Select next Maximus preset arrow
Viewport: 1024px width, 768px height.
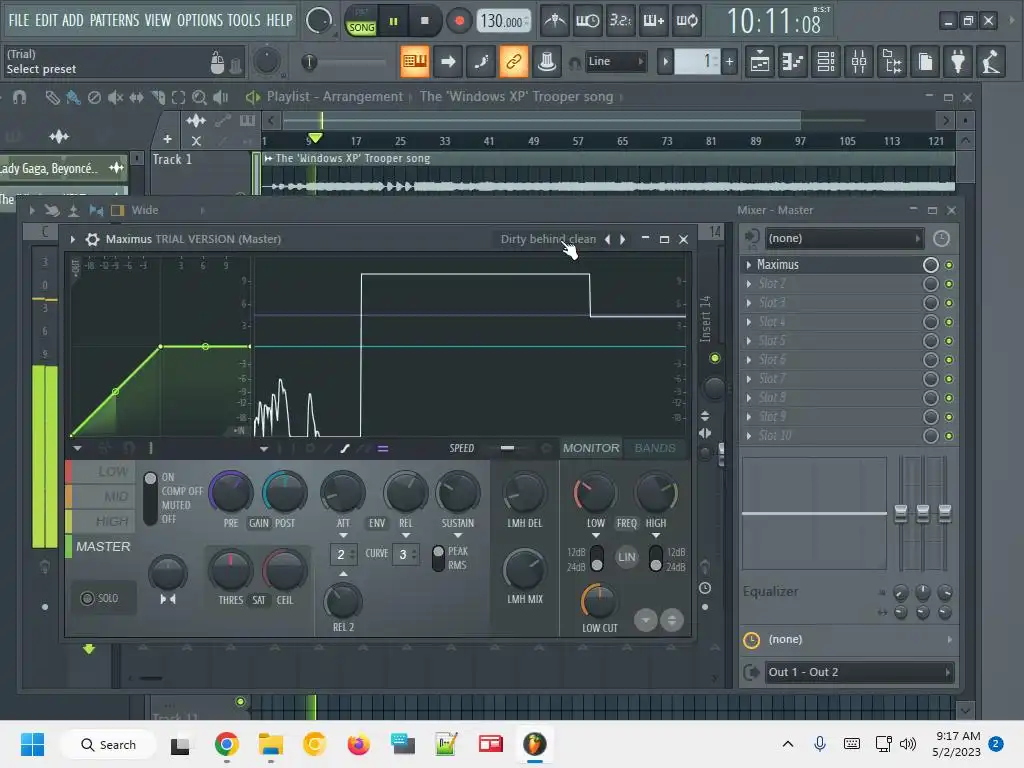622,239
